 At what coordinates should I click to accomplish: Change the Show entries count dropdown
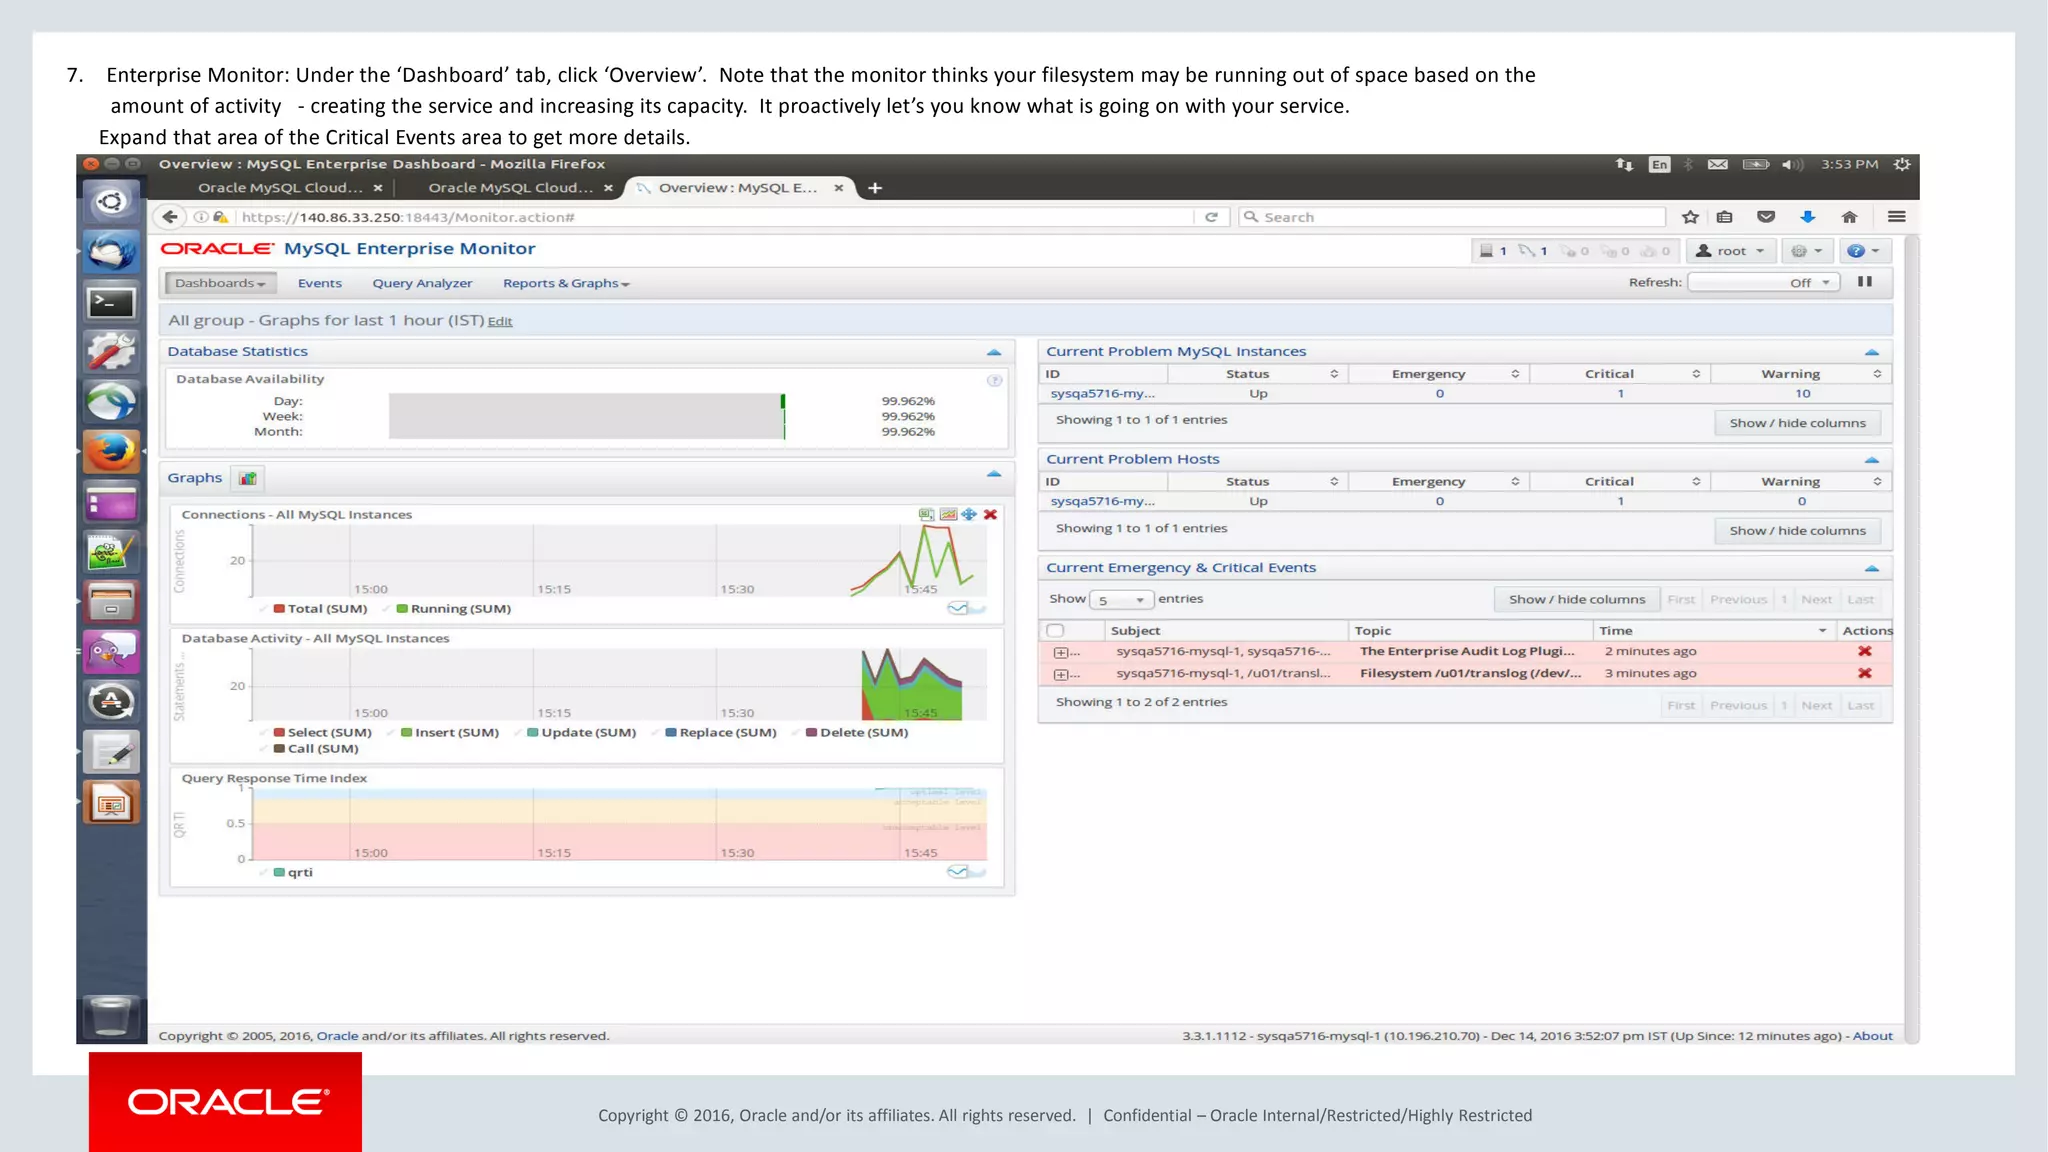coord(1121,600)
